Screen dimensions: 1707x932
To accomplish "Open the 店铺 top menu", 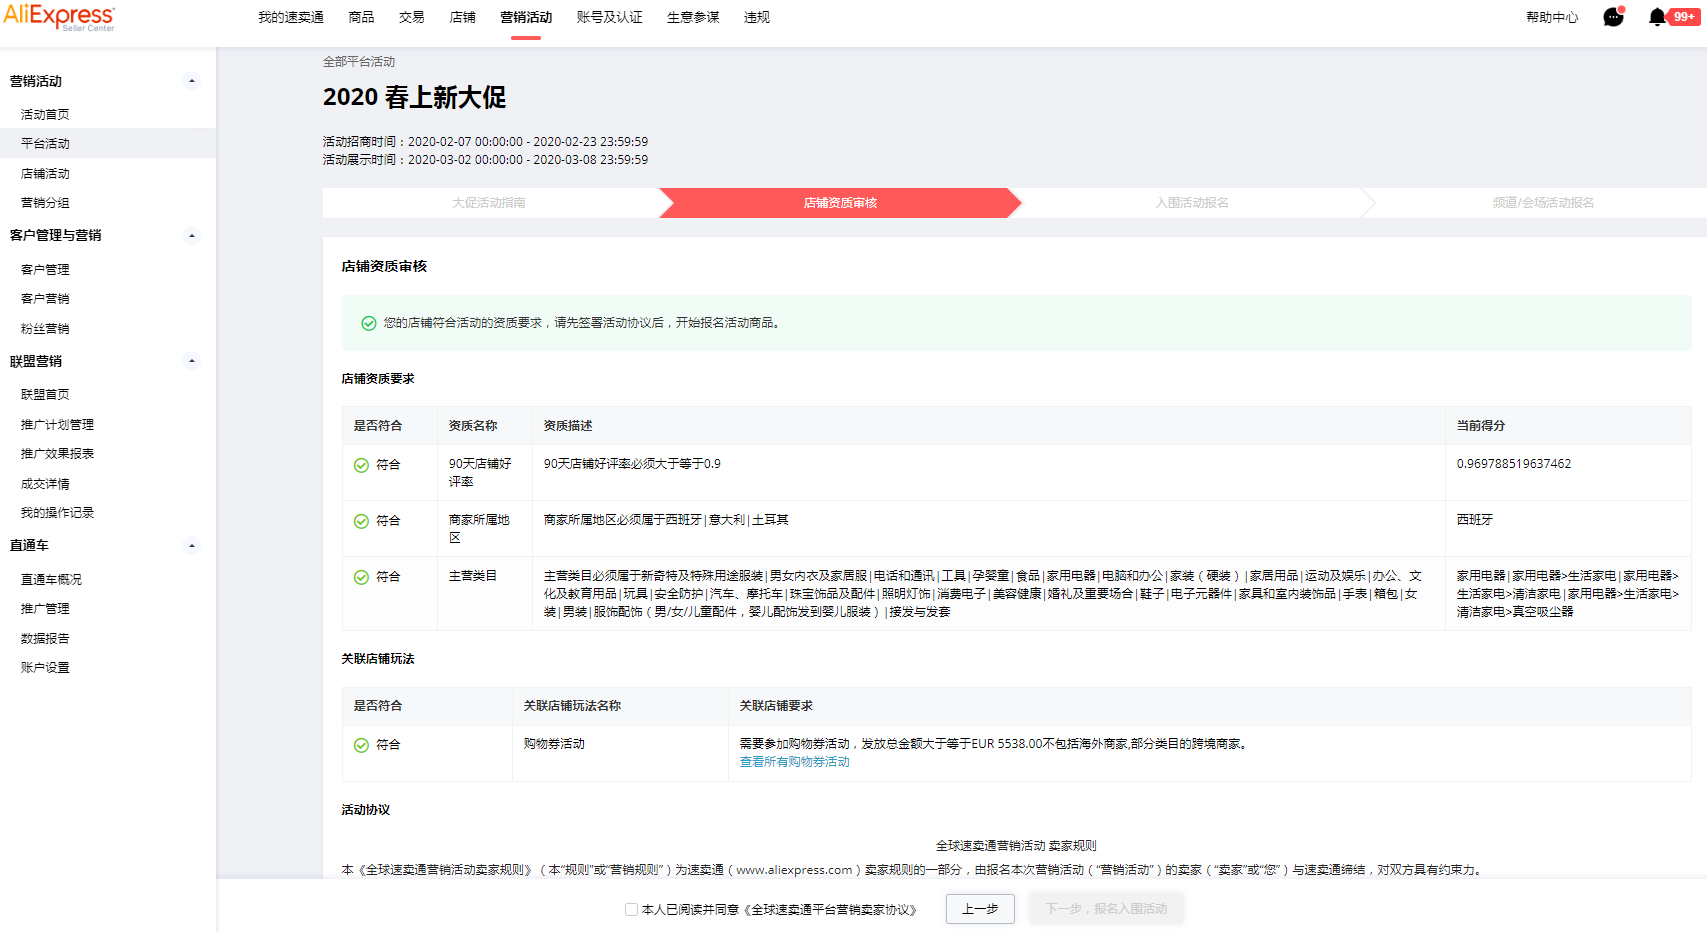I will 463,17.
